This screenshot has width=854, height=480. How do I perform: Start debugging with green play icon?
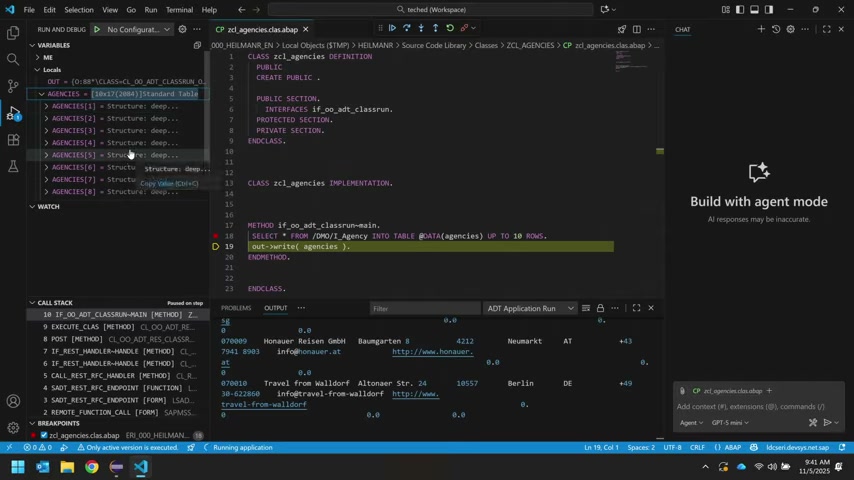click(97, 29)
